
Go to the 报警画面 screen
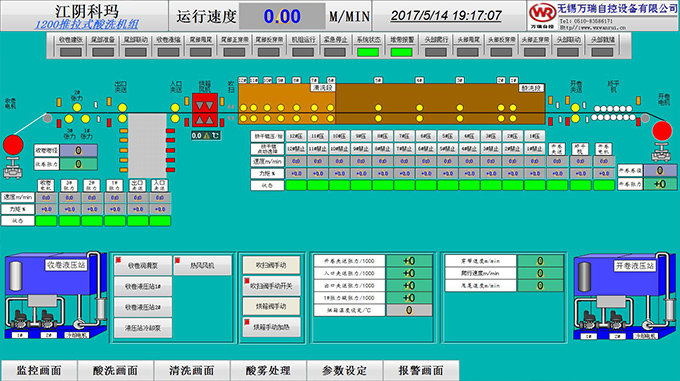pos(421,371)
